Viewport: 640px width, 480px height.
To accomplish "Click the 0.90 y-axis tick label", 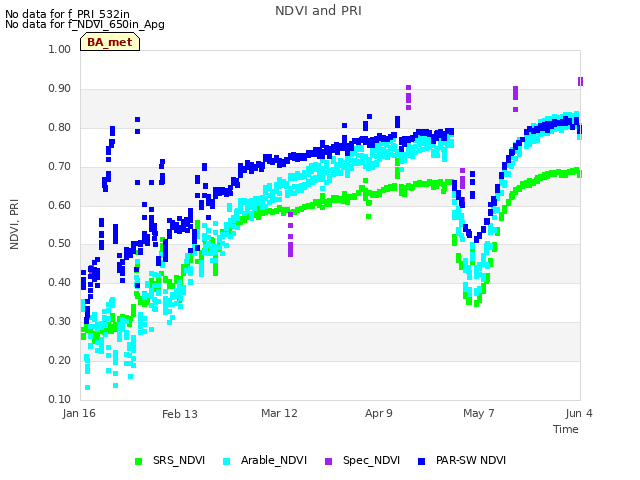I will click(x=60, y=89).
